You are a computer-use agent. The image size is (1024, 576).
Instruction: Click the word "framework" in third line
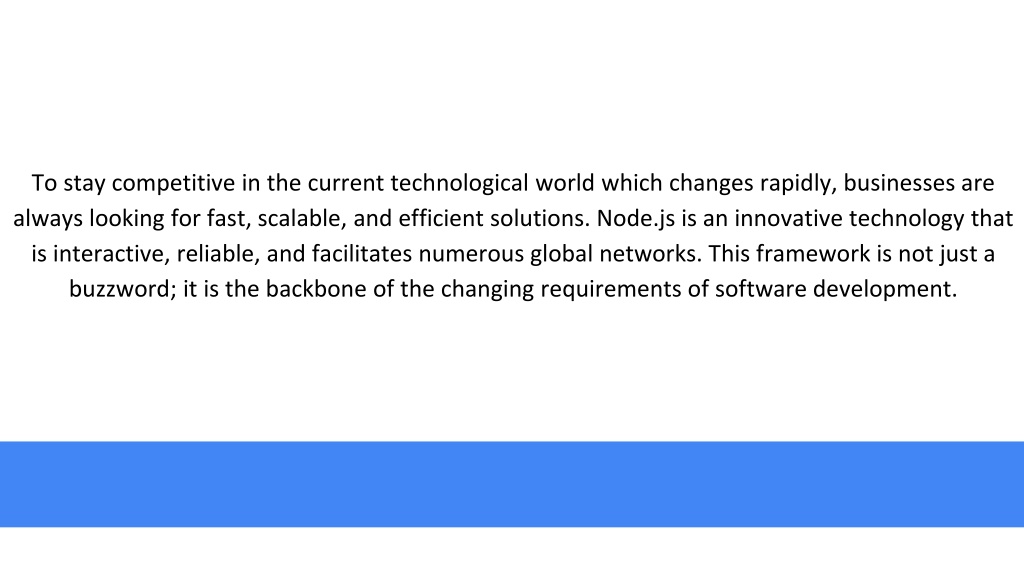[813, 253]
